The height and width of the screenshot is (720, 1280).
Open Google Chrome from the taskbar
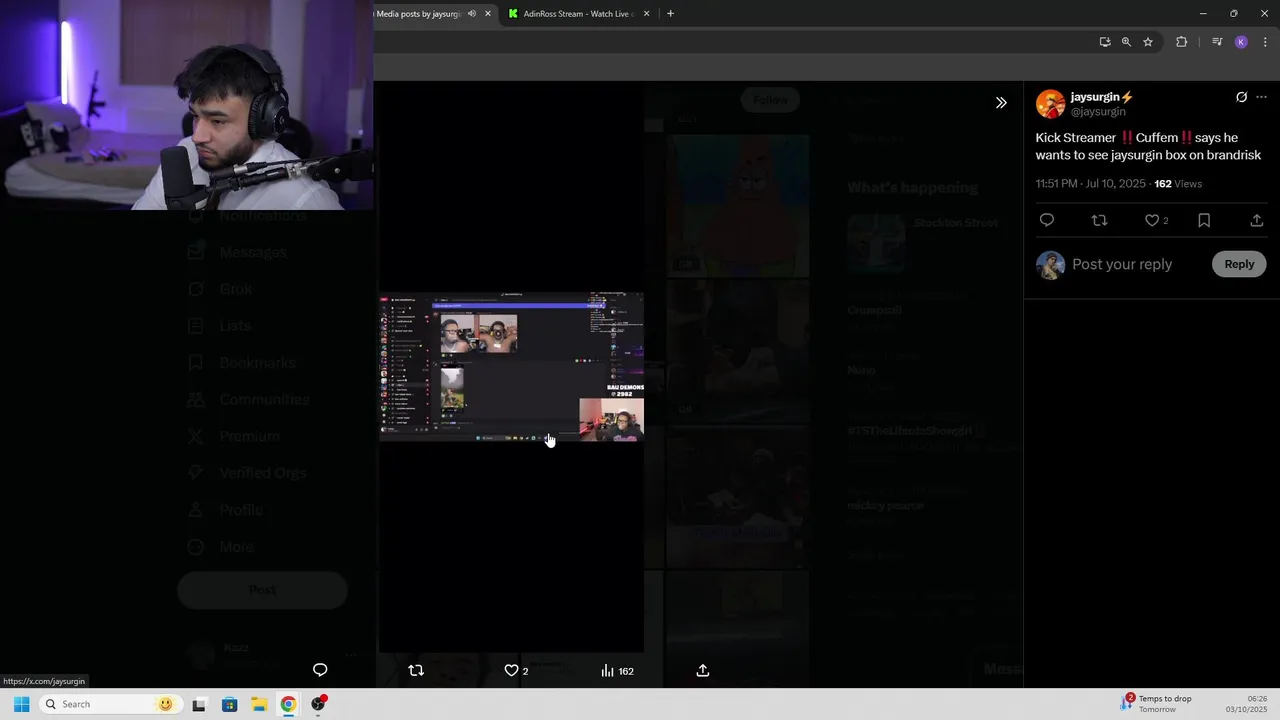point(288,705)
